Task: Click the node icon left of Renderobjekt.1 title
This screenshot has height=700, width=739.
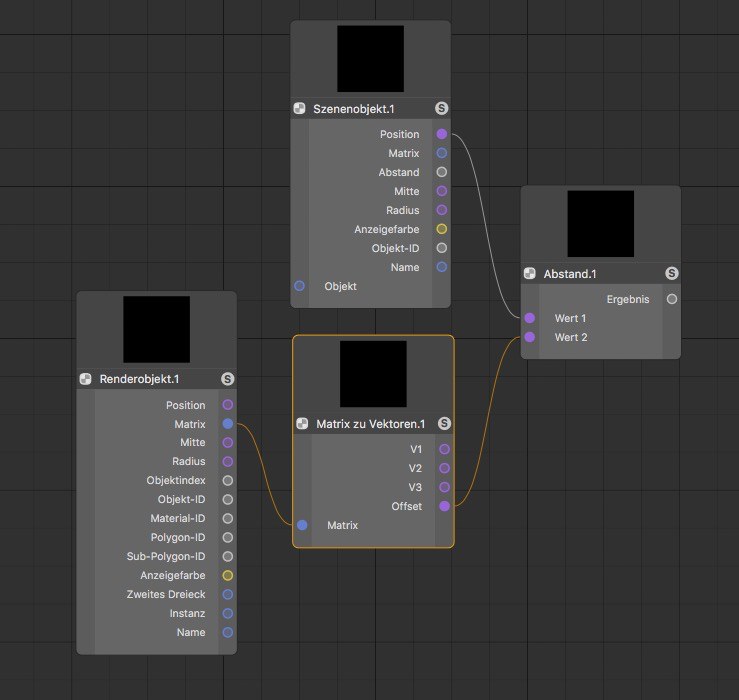Action: pos(85,379)
